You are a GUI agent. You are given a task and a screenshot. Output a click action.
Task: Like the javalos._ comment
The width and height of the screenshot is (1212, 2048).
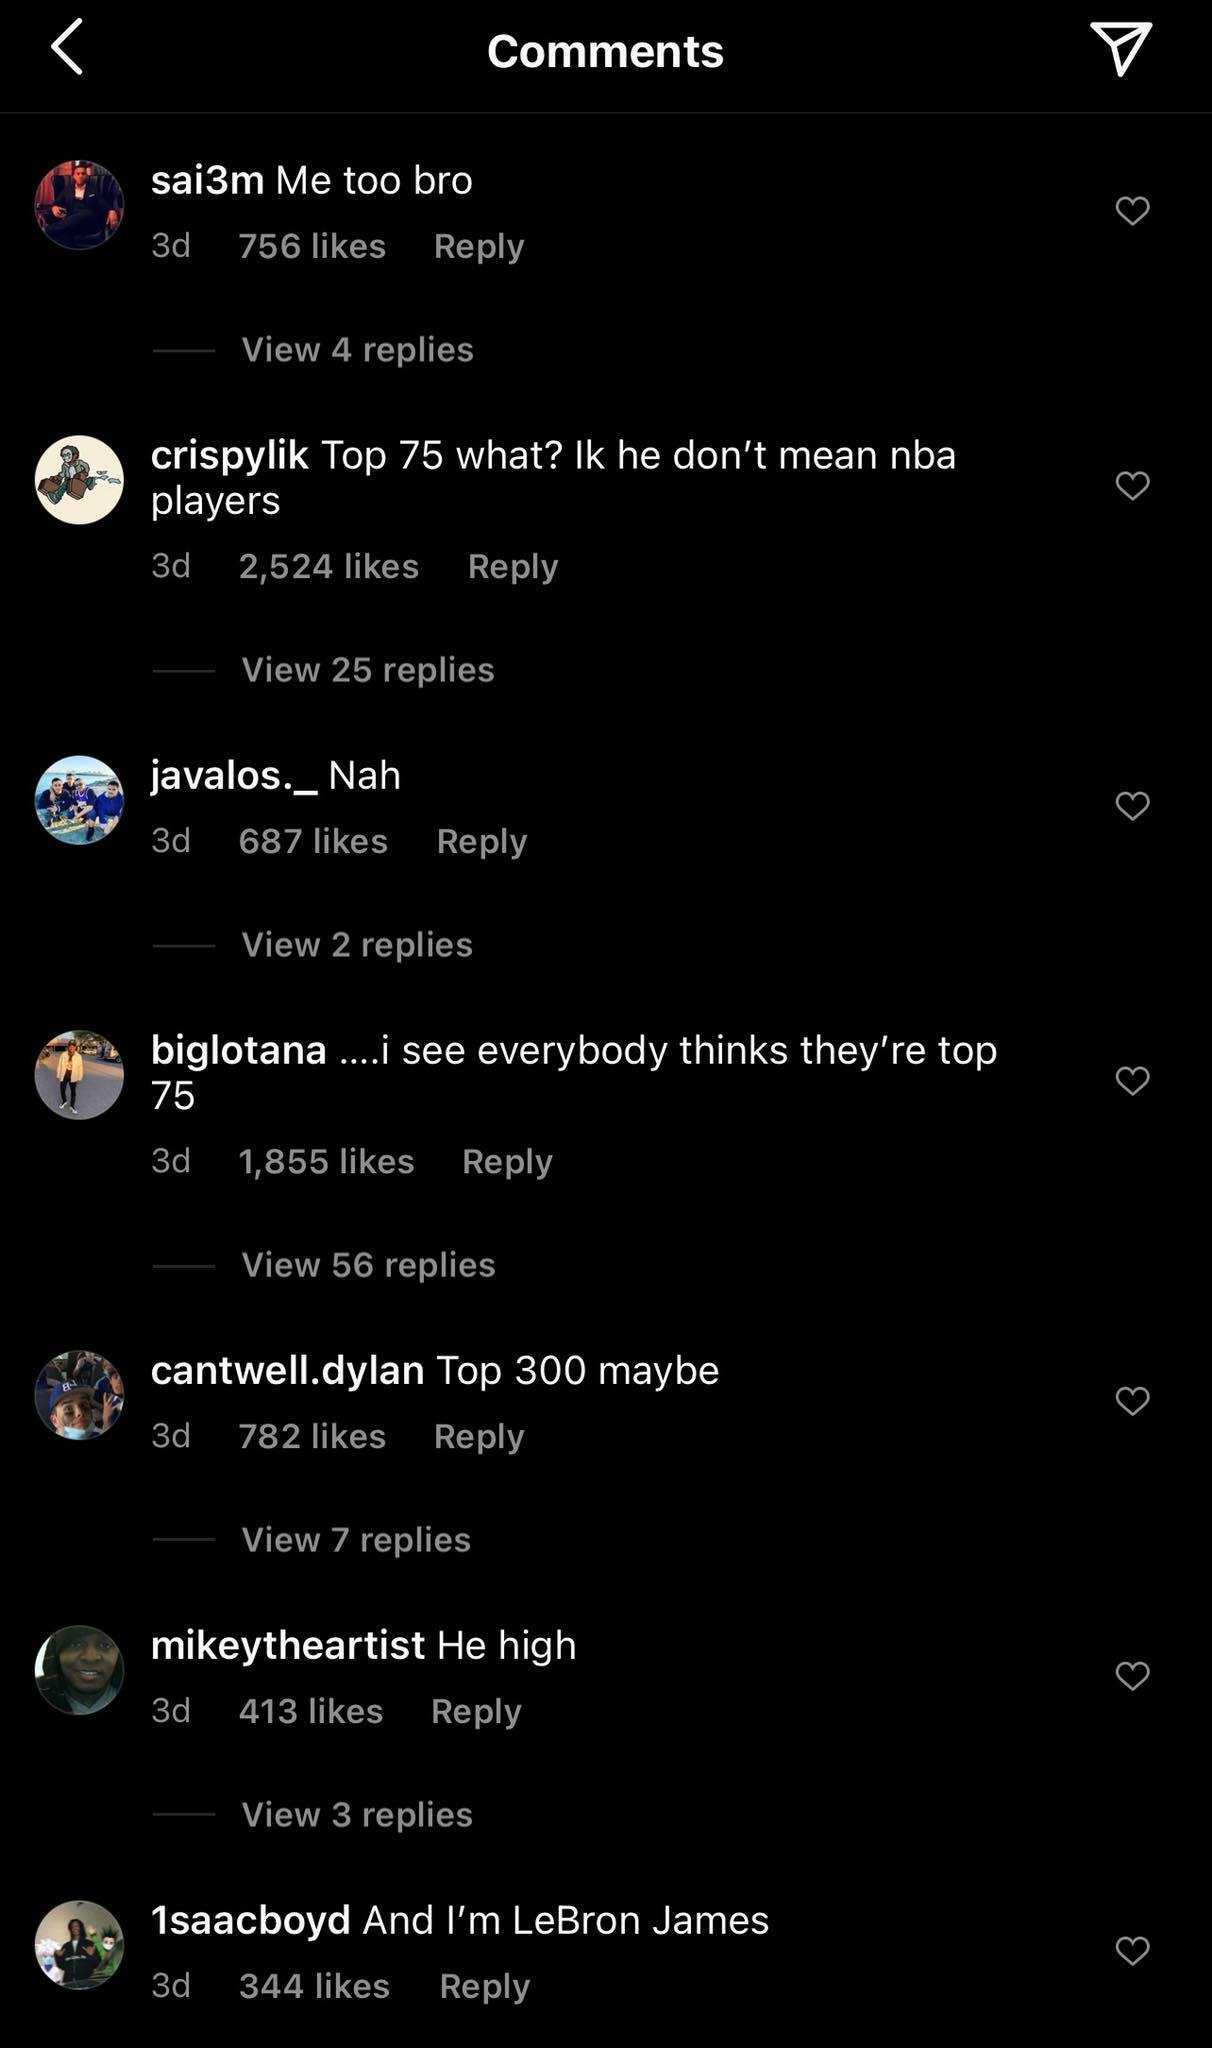click(x=1132, y=806)
